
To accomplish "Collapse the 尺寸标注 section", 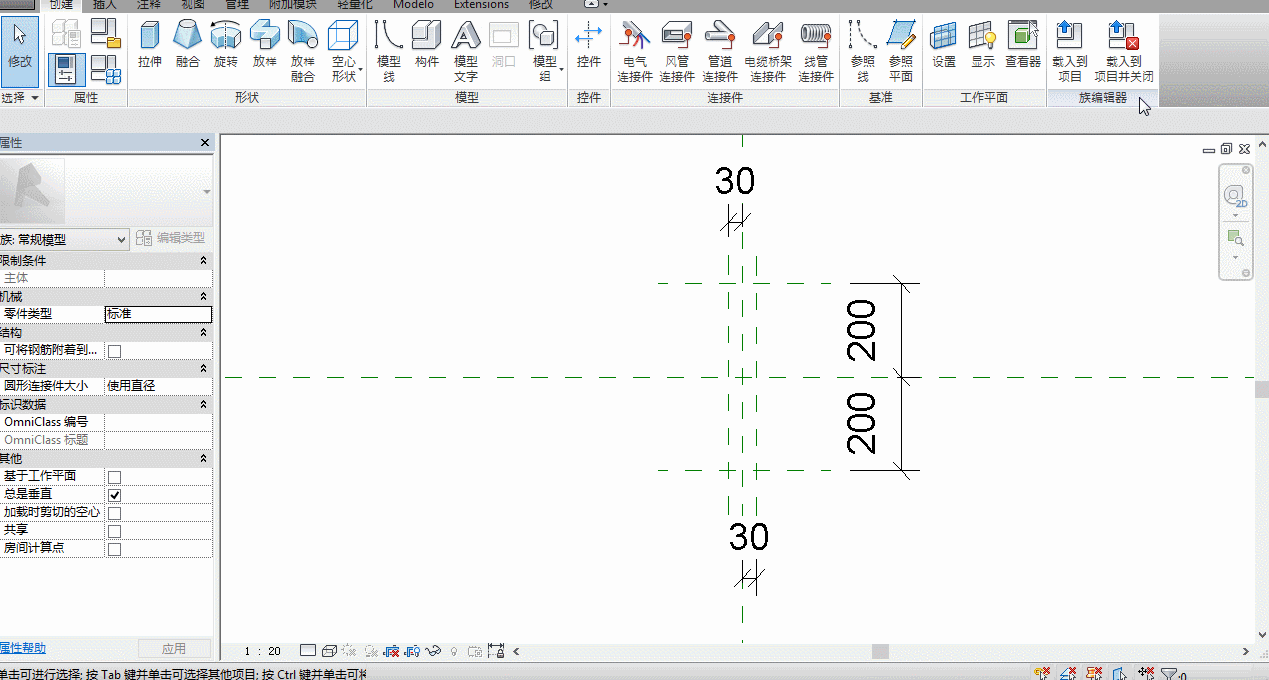I will click(x=204, y=368).
